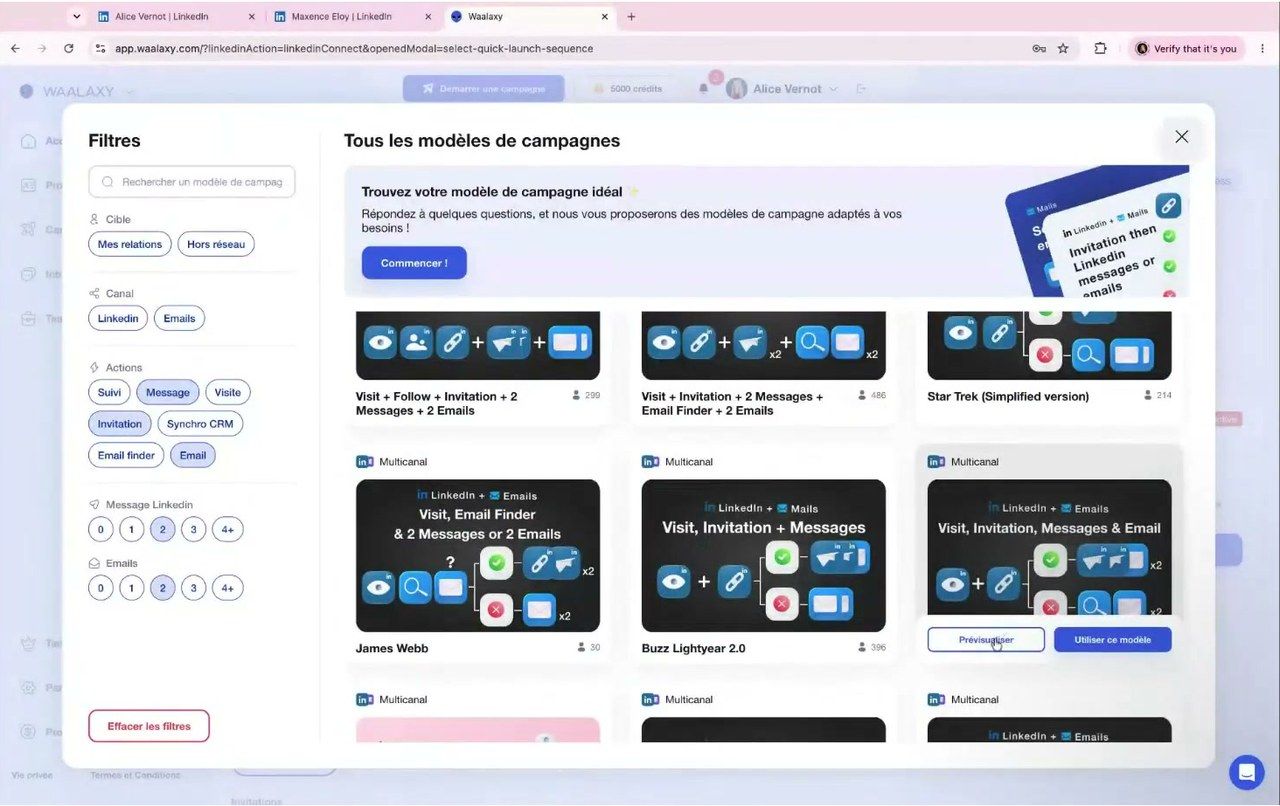Image resolution: width=1280 pixels, height=806 pixels.
Task: Reload the page in browser toolbar
Action: coord(69,48)
